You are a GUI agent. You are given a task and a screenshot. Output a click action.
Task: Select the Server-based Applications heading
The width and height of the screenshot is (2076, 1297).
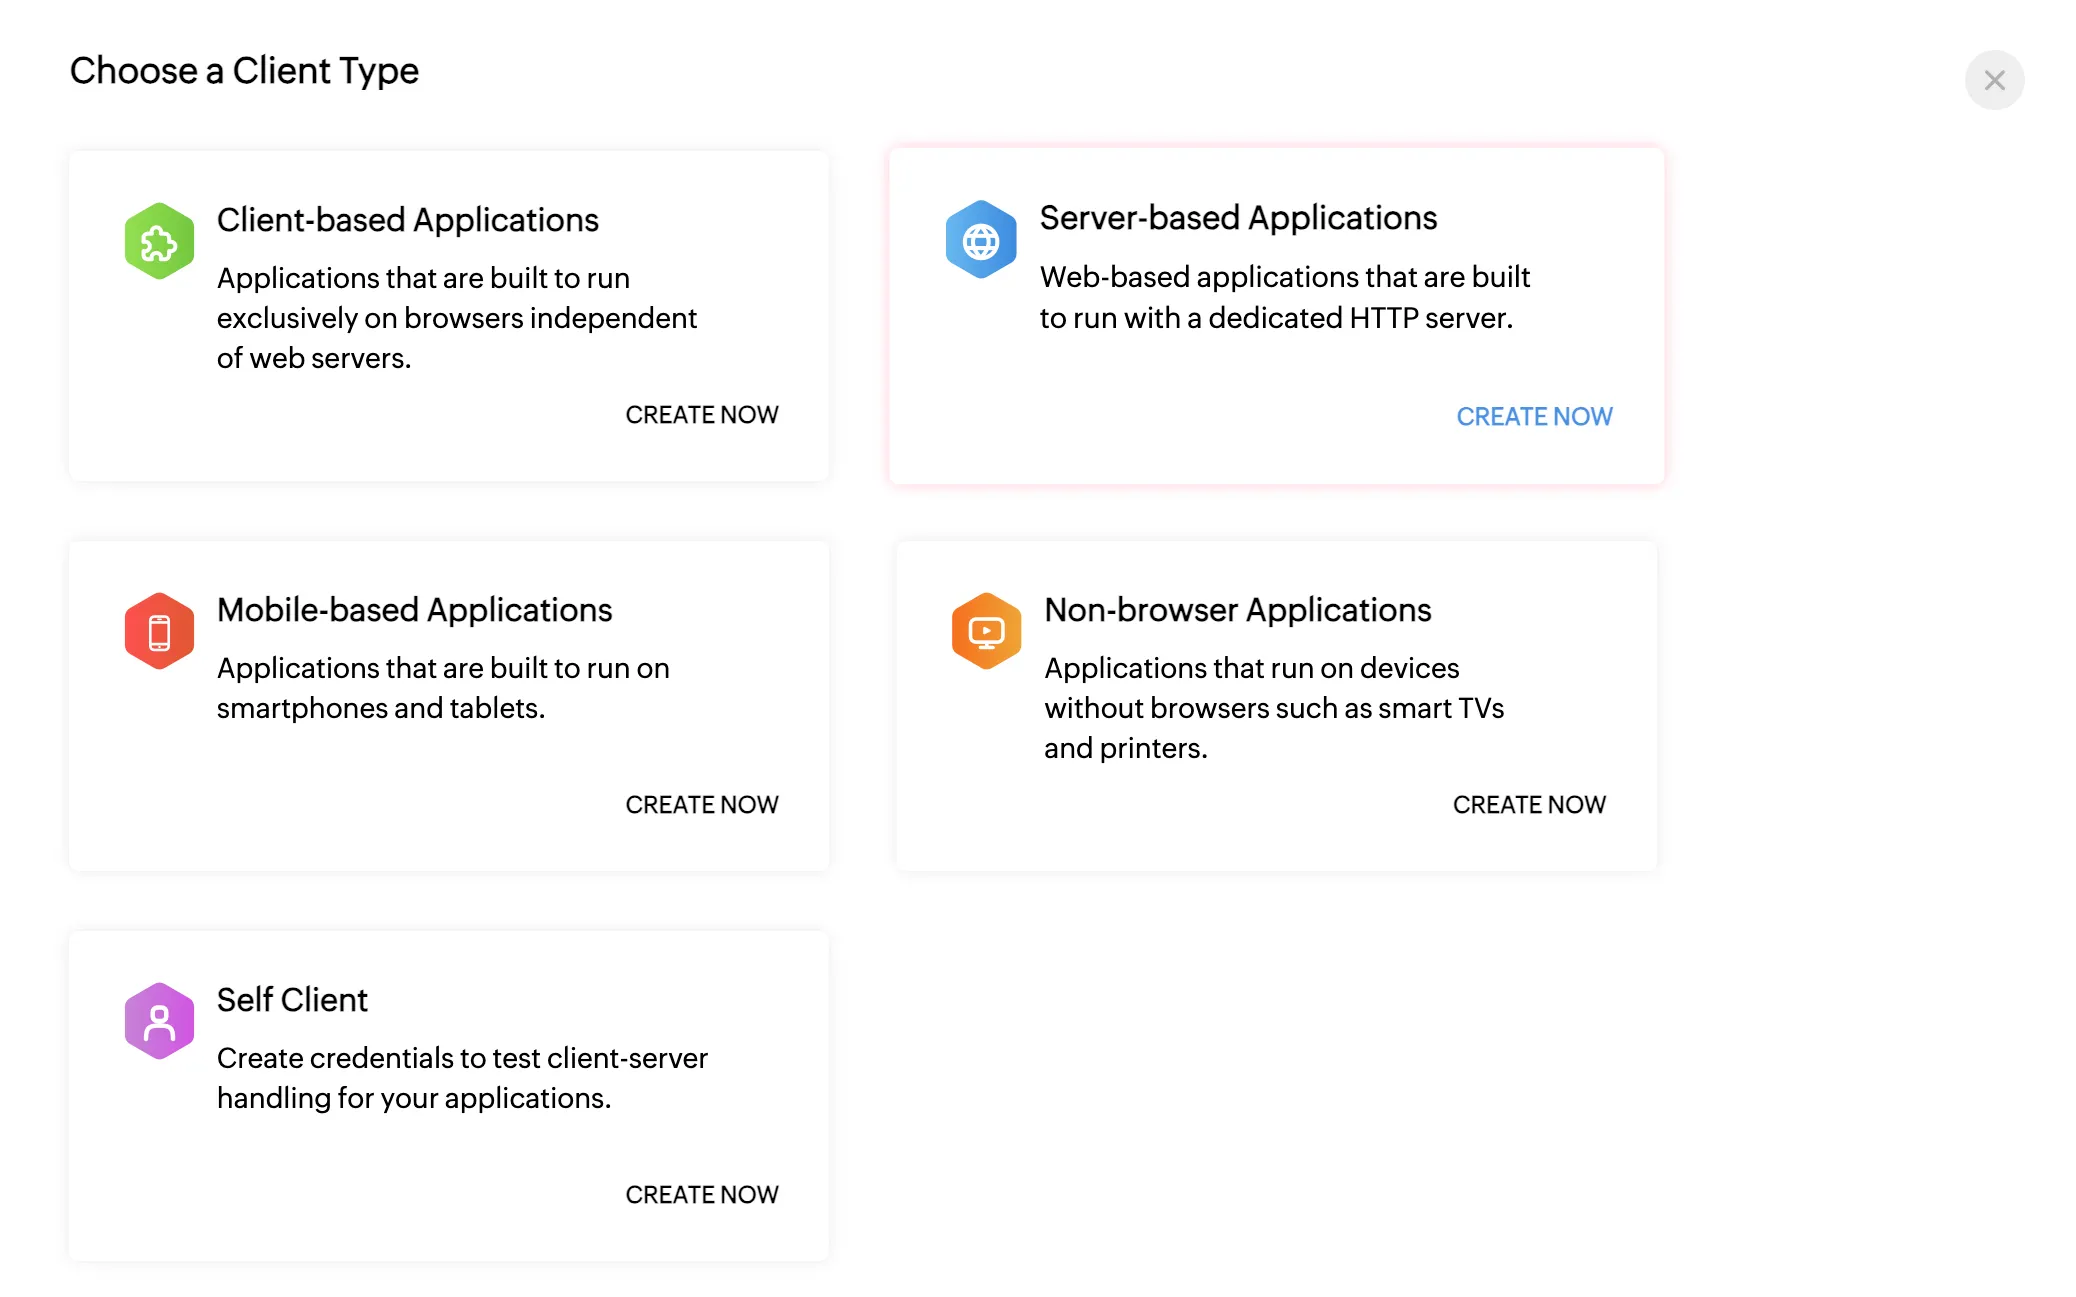pyautogui.click(x=1238, y=218)
